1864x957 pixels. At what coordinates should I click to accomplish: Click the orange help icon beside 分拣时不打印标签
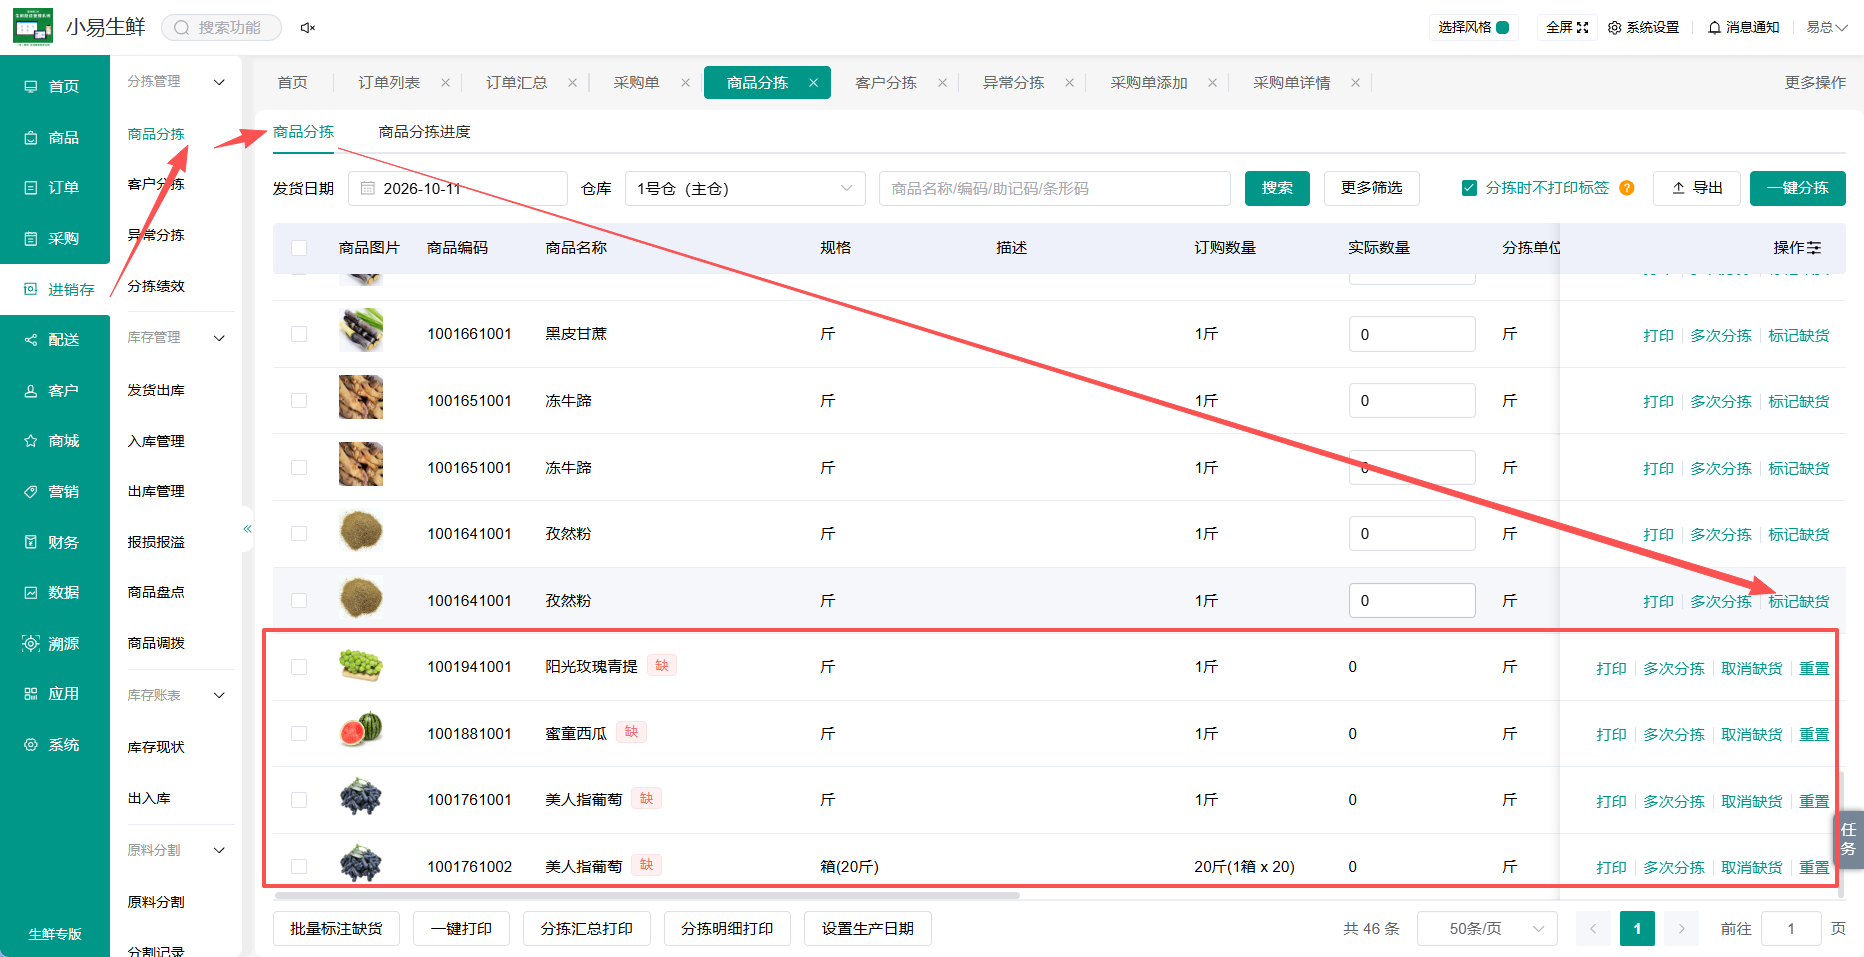click(1627, 188)
